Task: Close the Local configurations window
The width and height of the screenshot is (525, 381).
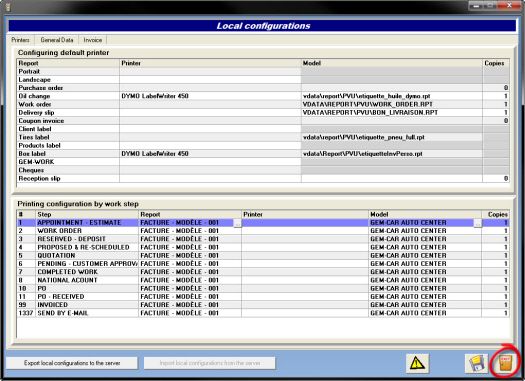Action: [x=509, y=5]
